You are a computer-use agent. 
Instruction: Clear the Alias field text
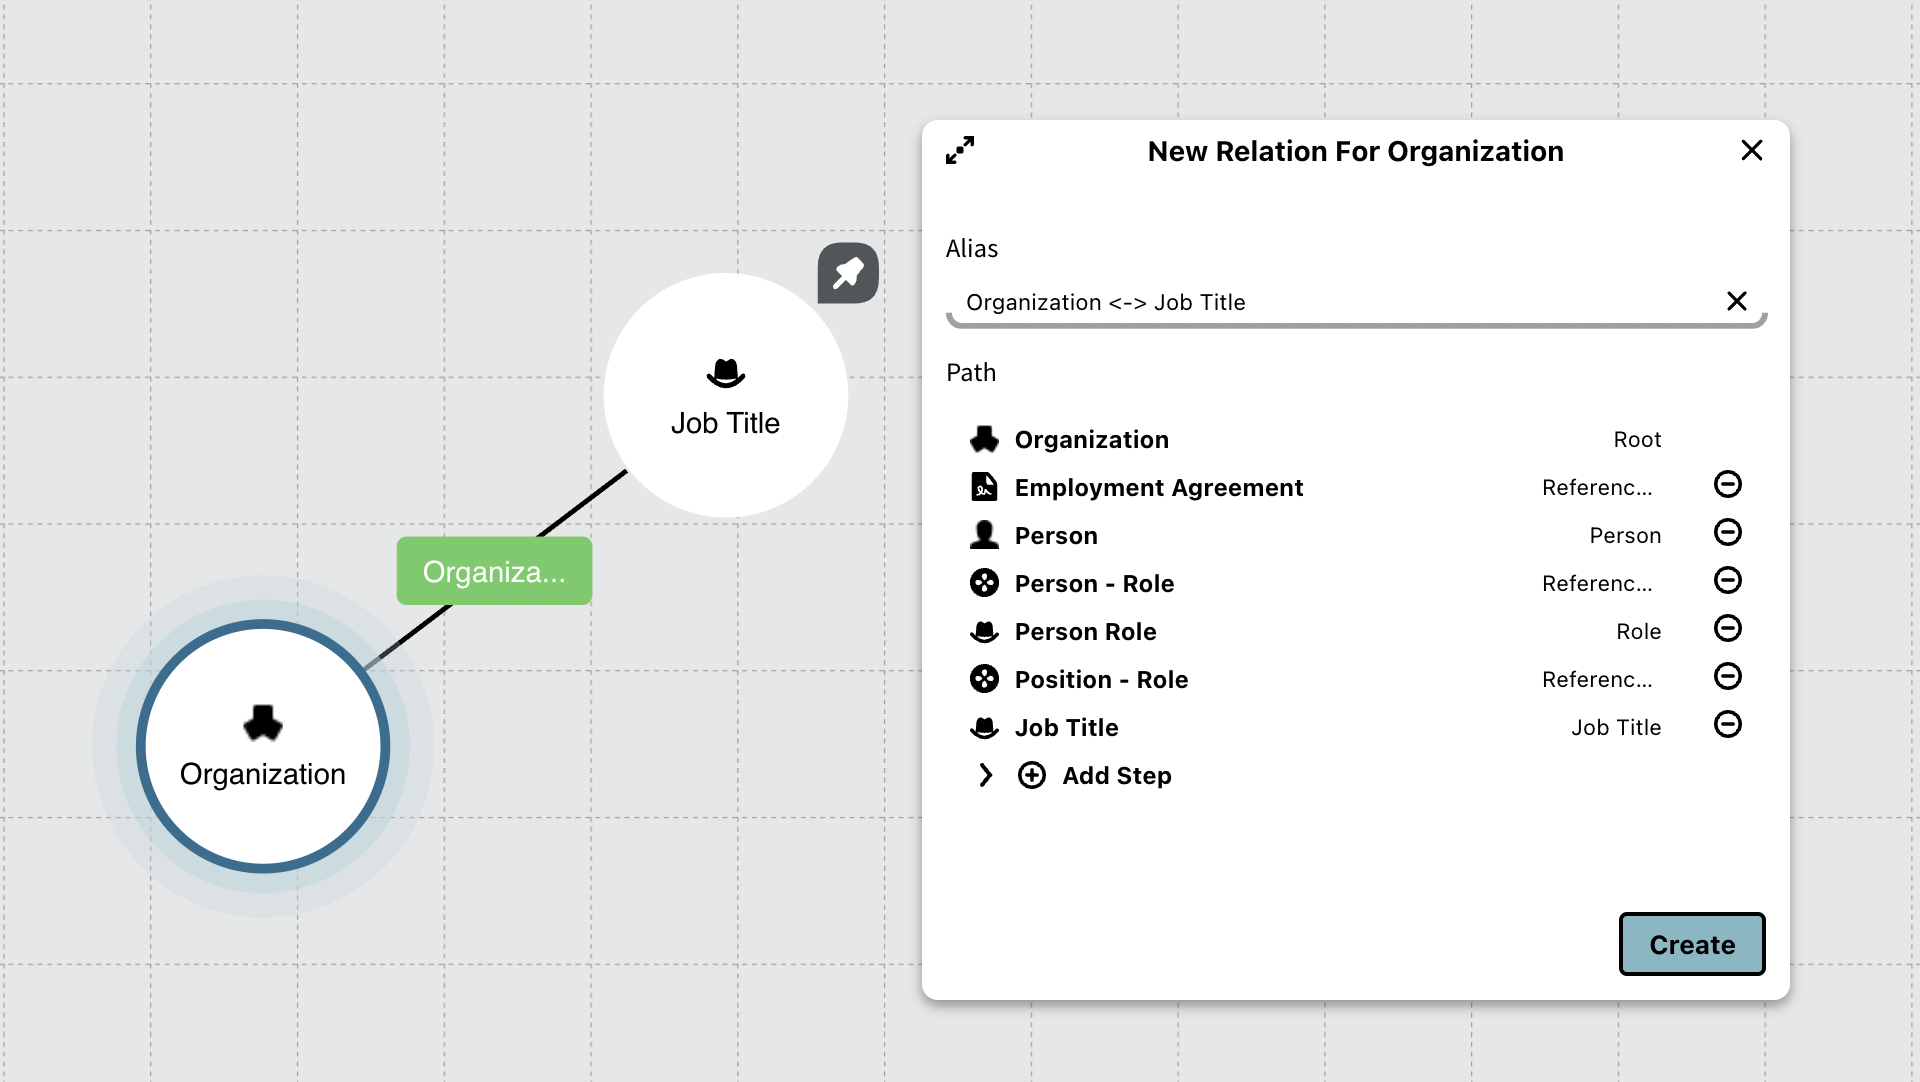pos(1736,302)
